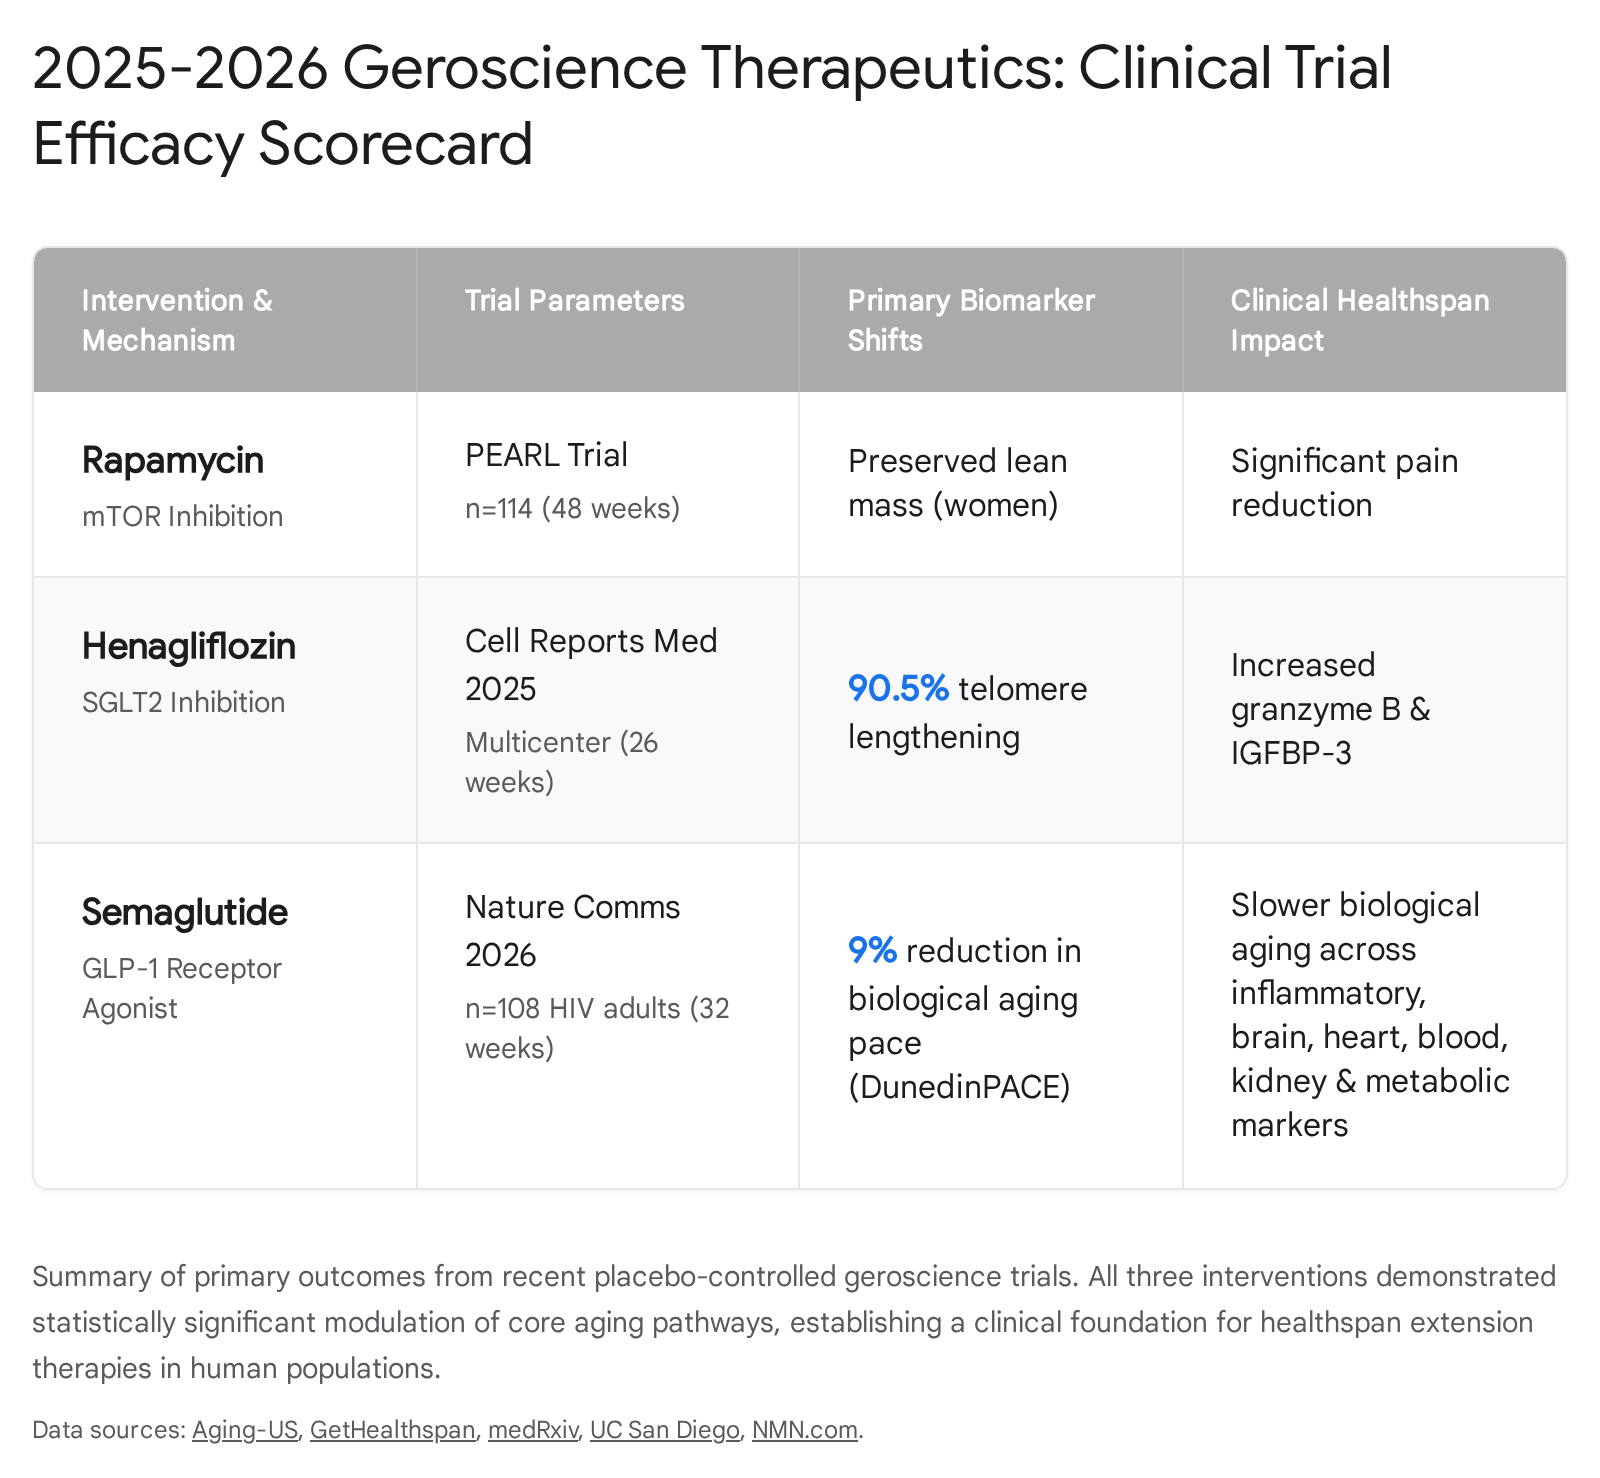Open the Aging-US source link
Viewport: 1600px width, 1478px height.
click(x=245, y=1430)
